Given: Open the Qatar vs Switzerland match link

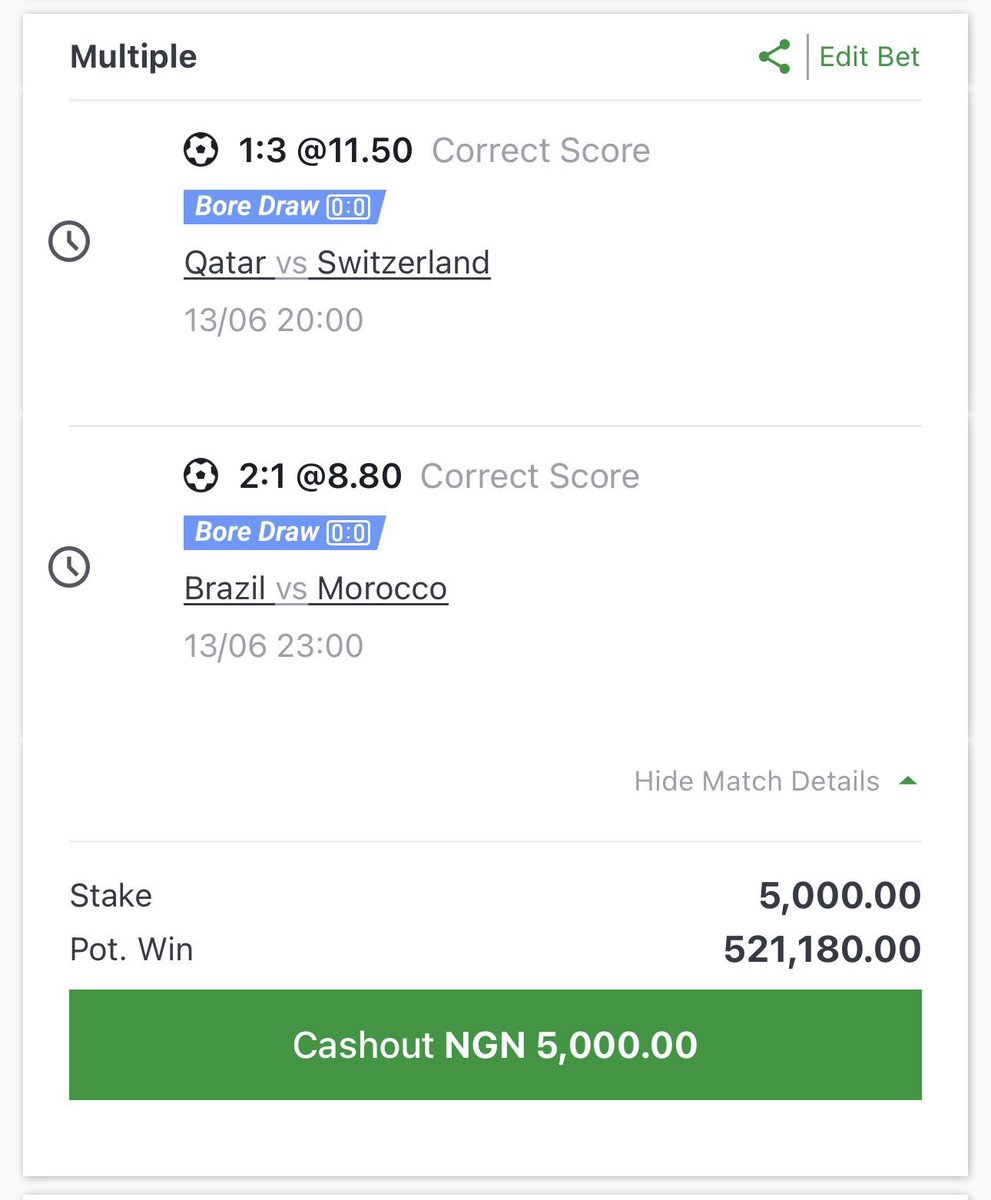Looking at the screenshot, I should coord(337,263).
